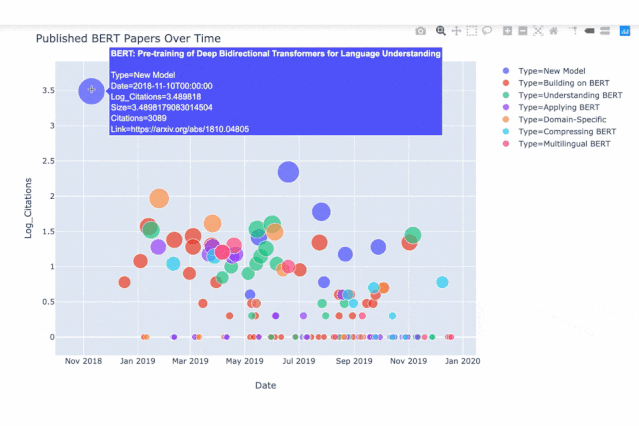639x426 pixels.
Task: Show closest data on hover
Action: (x=589, y=31)
